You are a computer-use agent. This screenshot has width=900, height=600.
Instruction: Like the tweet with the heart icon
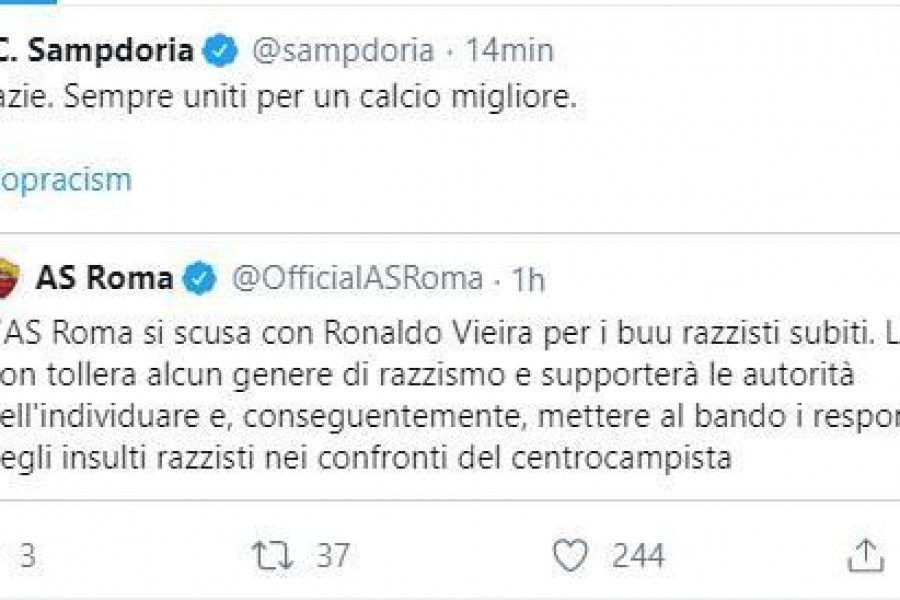[570, 555]
